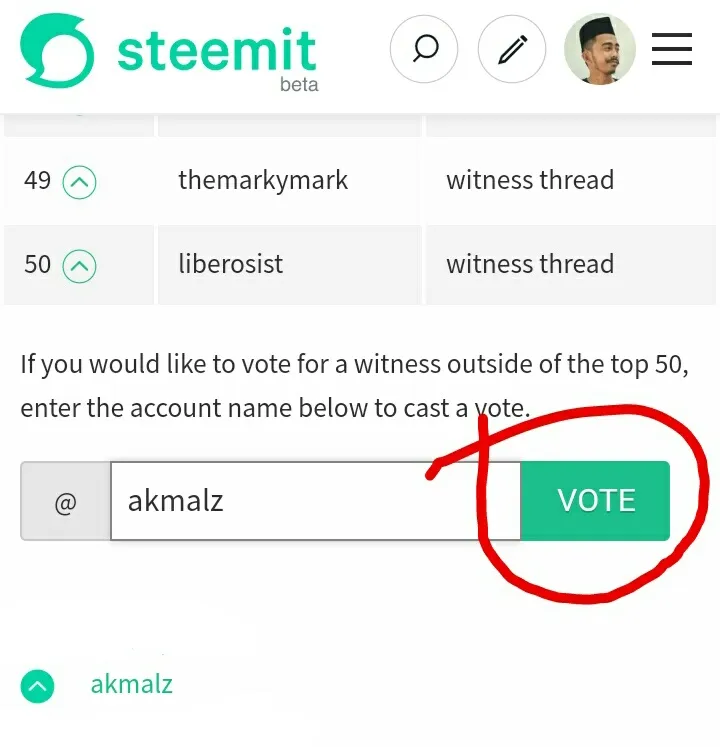Screen dimensions: 720x747
Task: Click the steemit wordmark text
Action: (x=217, y=50)
